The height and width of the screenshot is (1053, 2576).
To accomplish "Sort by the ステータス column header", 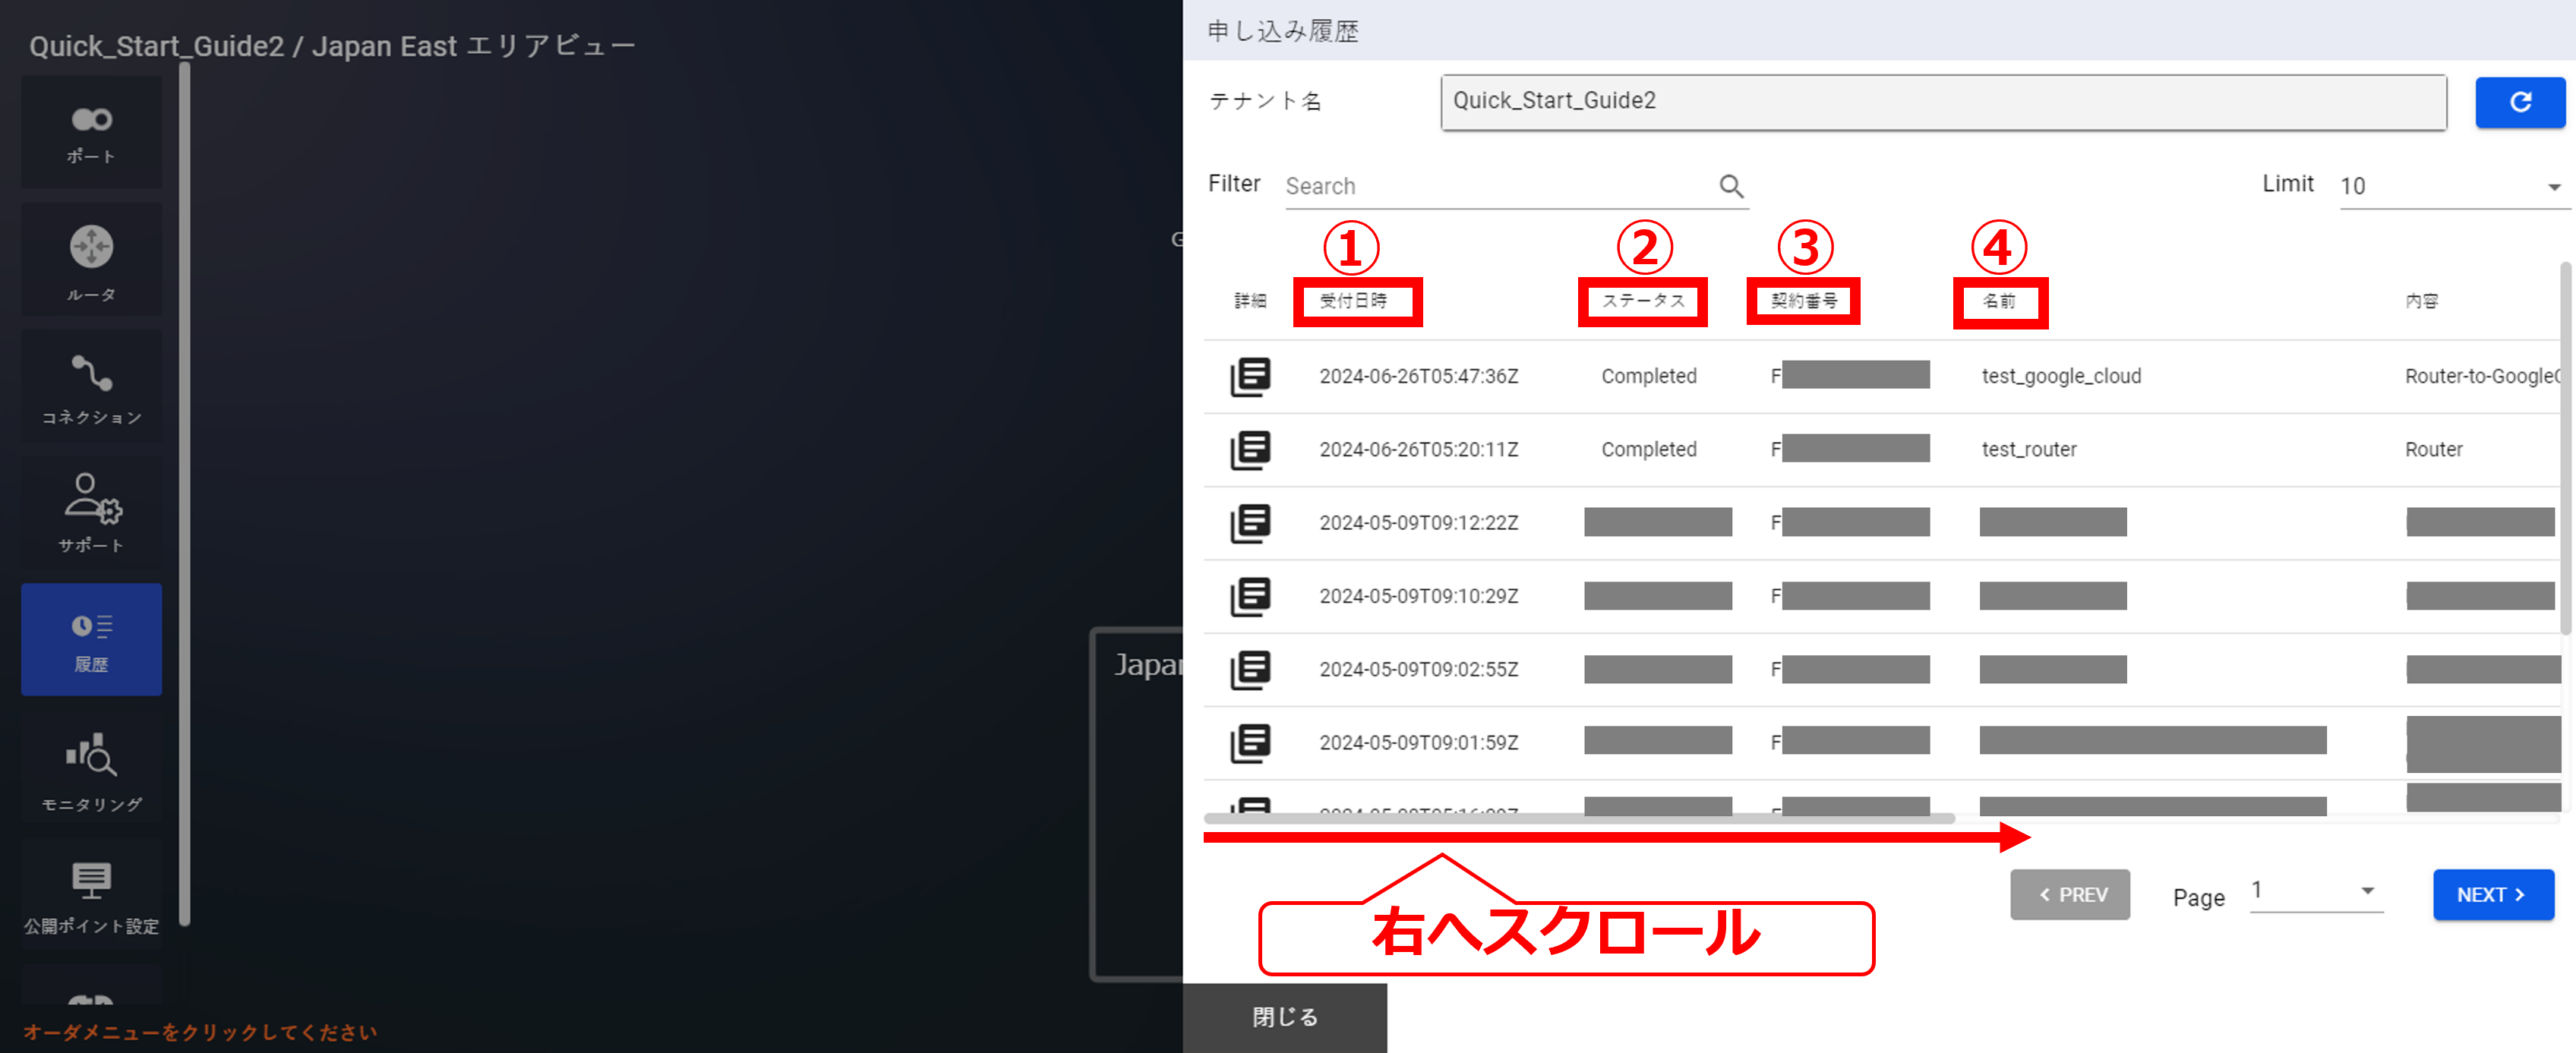I will point(1643,301).
